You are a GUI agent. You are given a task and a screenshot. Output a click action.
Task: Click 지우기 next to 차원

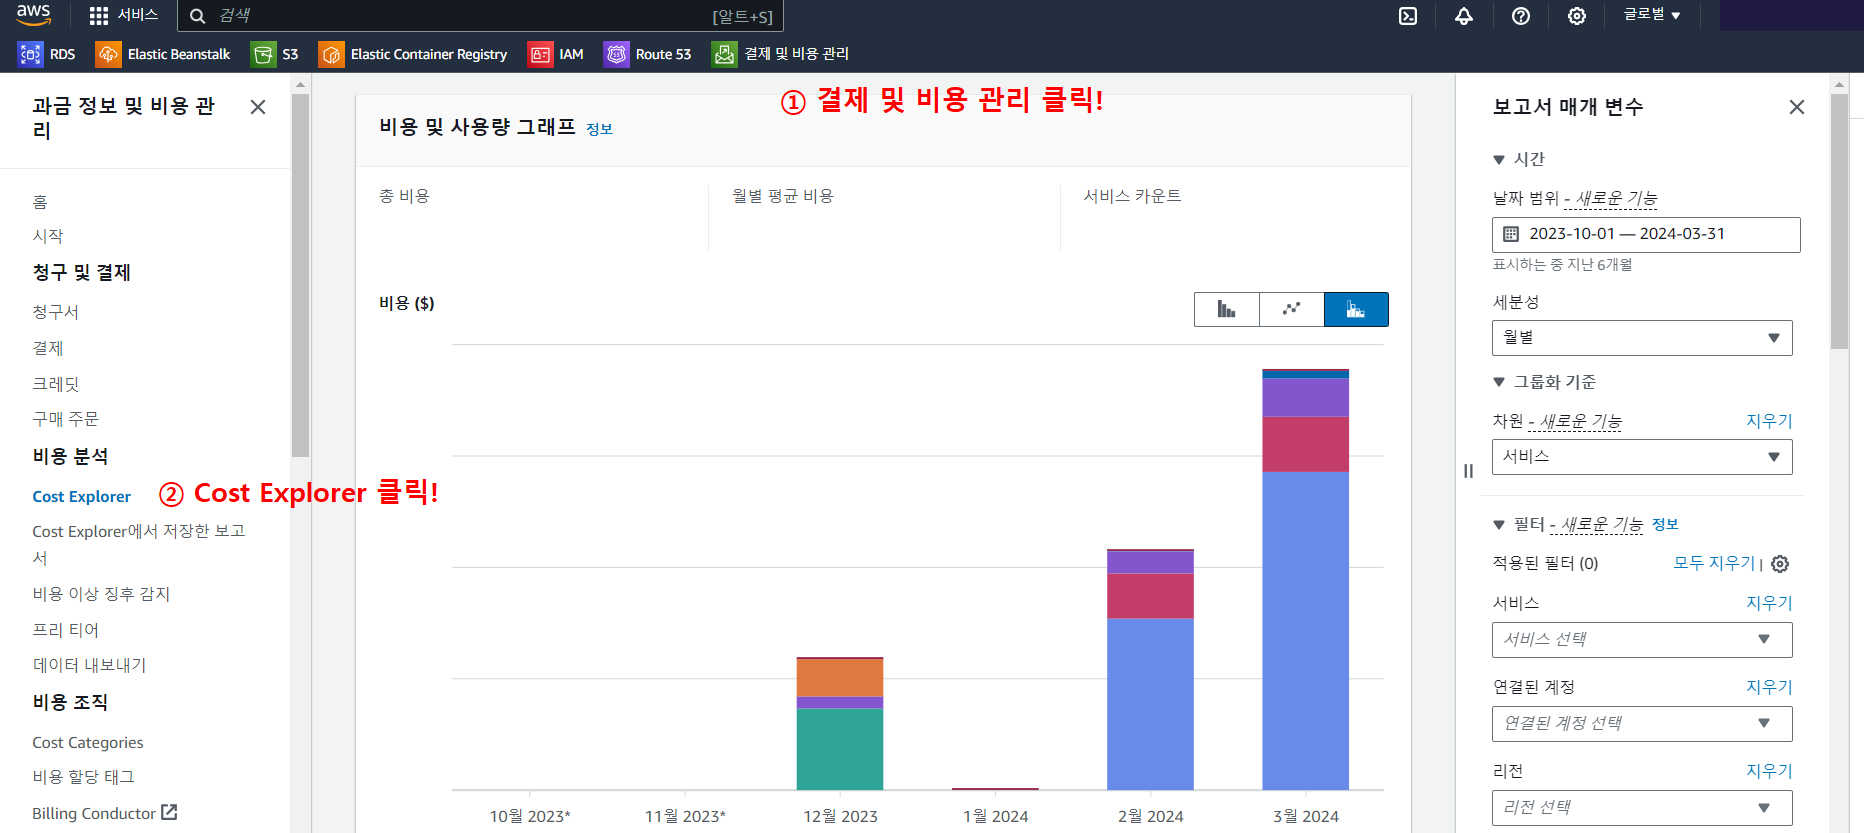pyautogui.click(x=1769, y=421)
